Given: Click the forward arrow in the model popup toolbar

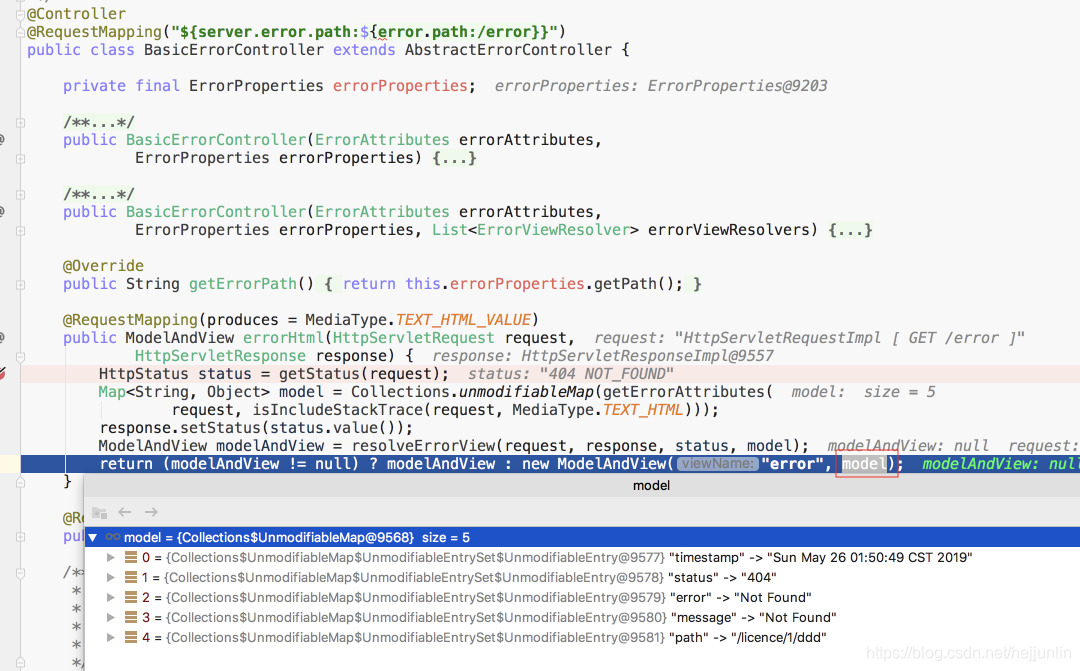Looking at the screenshot, I should pyautogui.click(x=152, y=512).
